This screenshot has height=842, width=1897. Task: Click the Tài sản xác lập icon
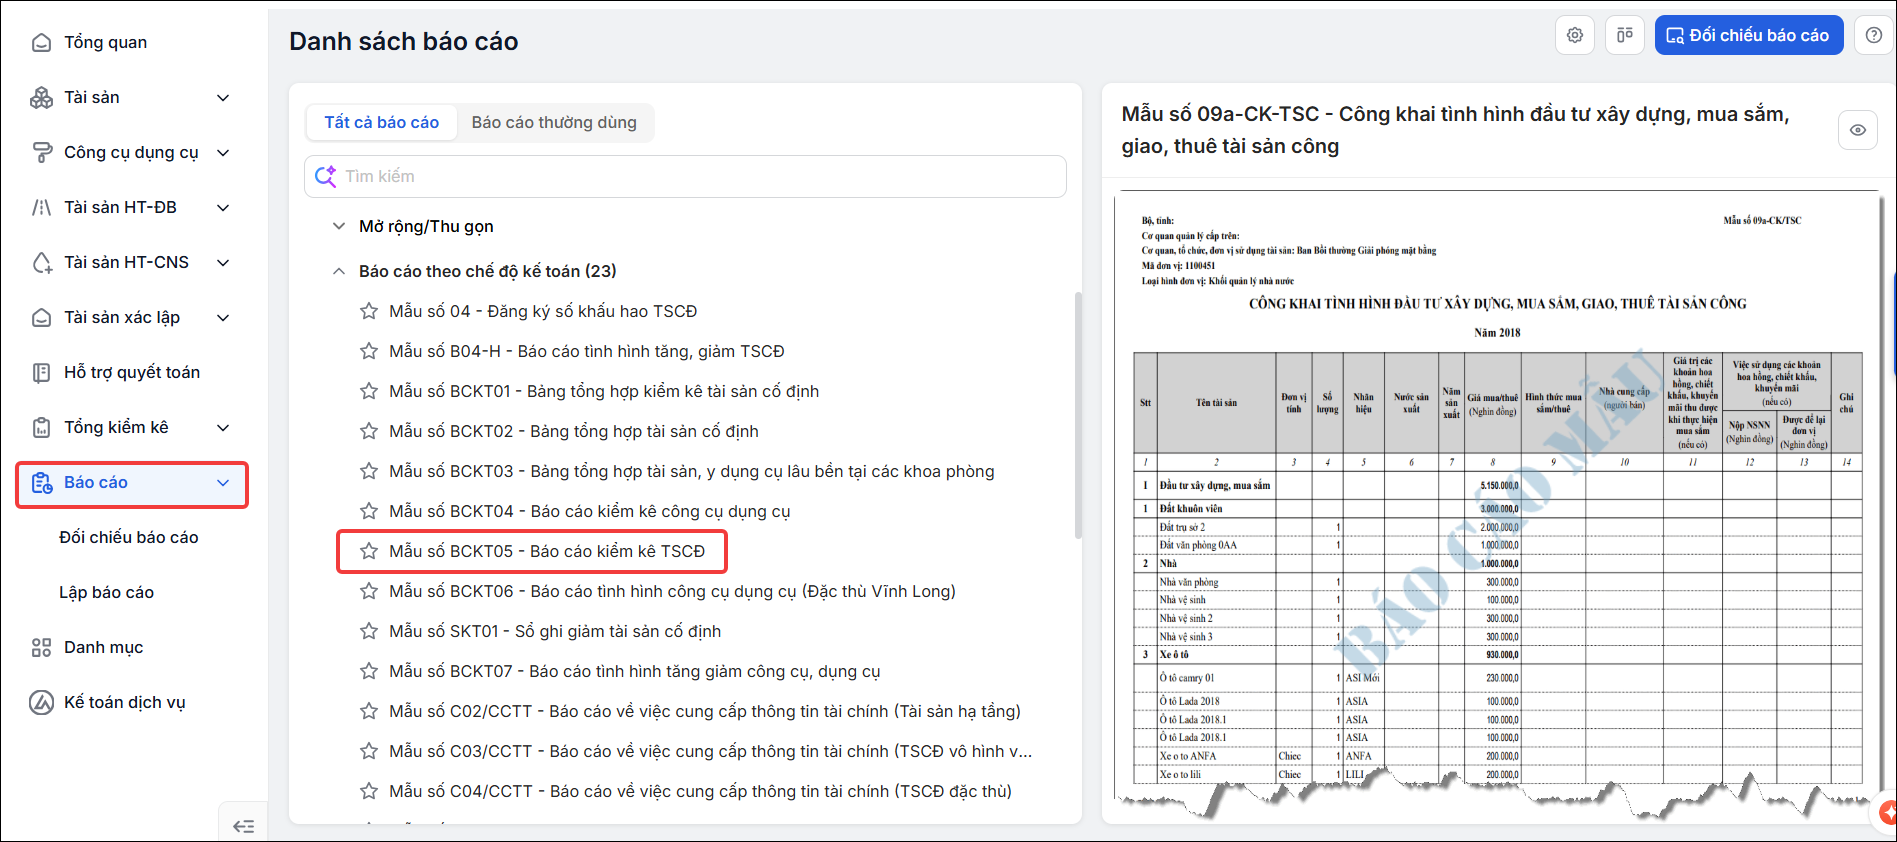click(x=41, y=317)
